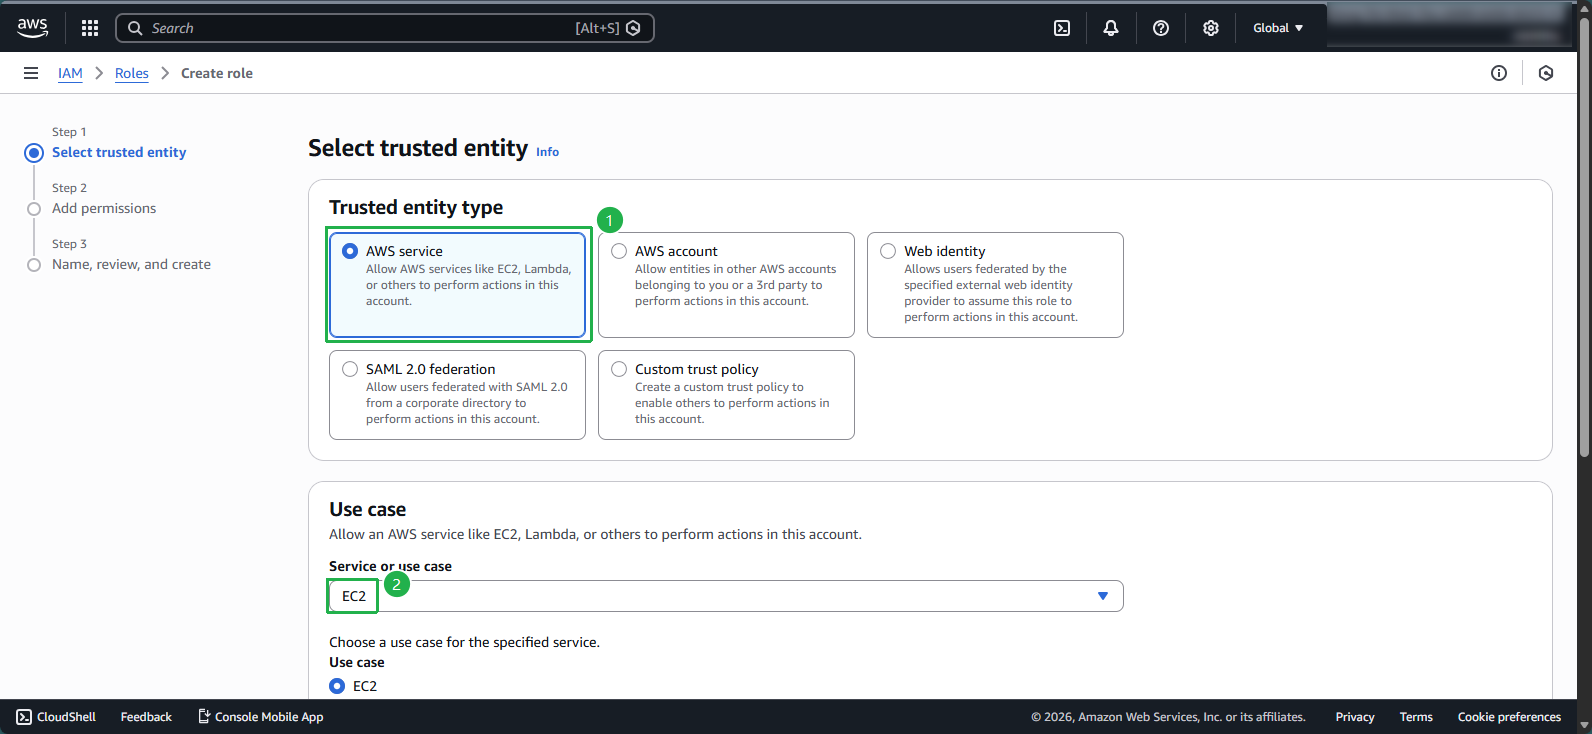
Task: Select Custom trust policy option
Action: [x=726, y=395]
